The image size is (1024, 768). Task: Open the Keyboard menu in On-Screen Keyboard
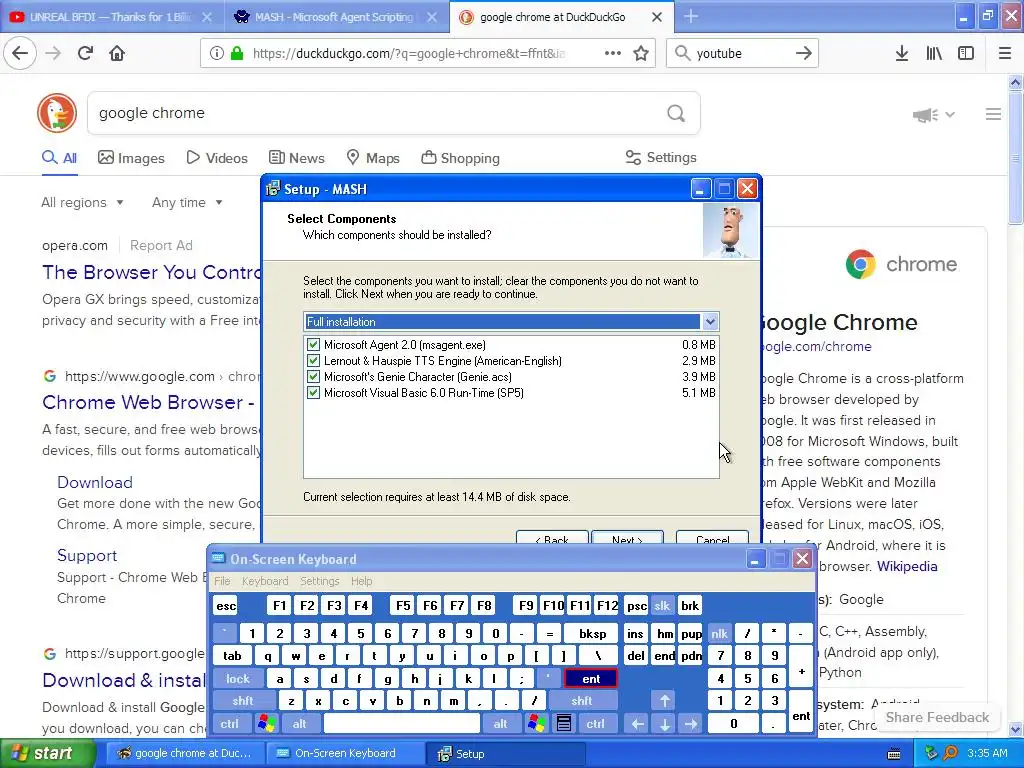click(264, 581)
